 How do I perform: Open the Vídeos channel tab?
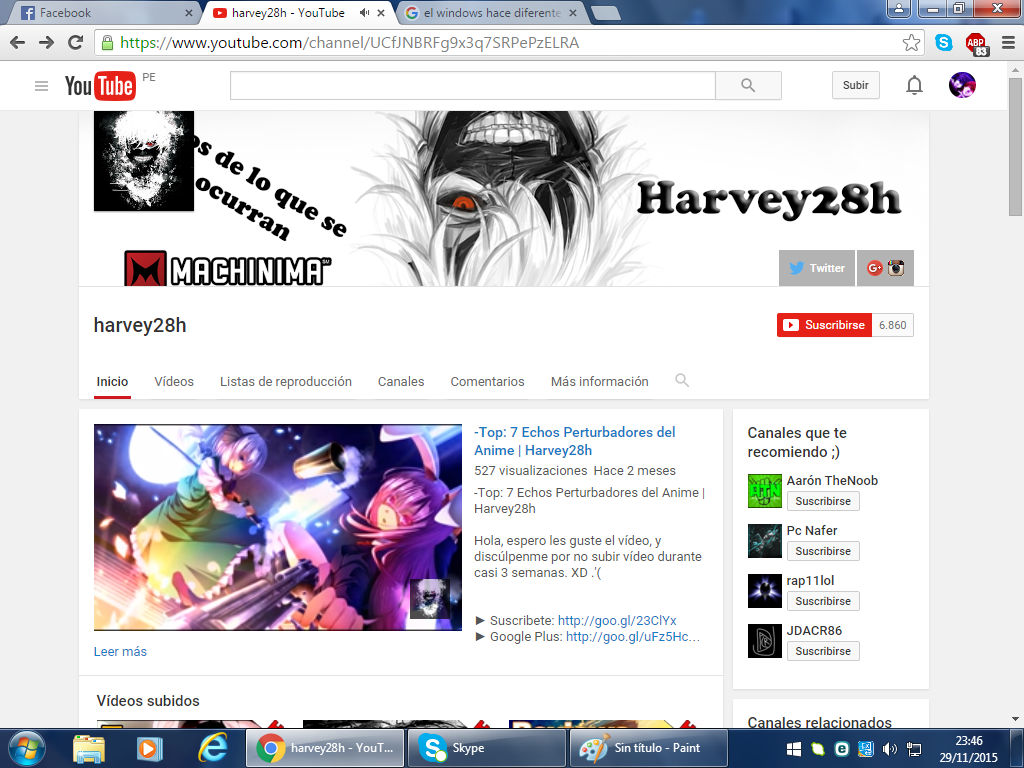point(174,381)
